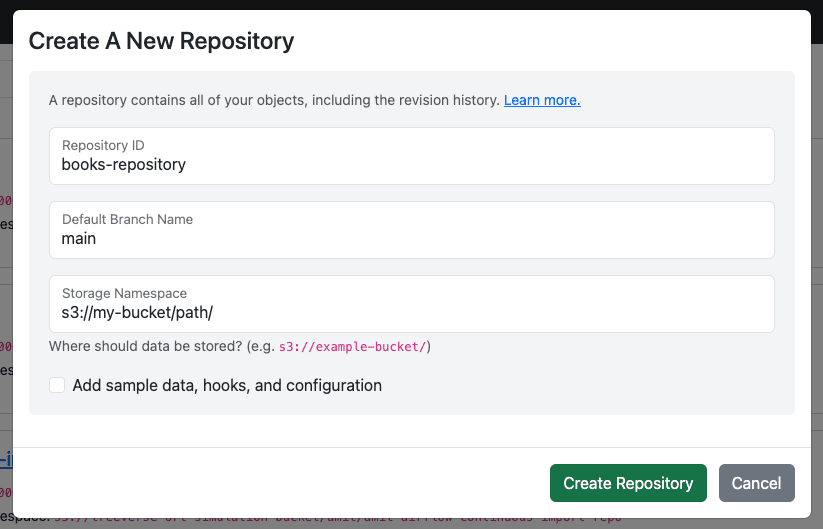The image size is (823, 529).
Task: Select the Storage Namespace input field
Action: coord(412,304)
